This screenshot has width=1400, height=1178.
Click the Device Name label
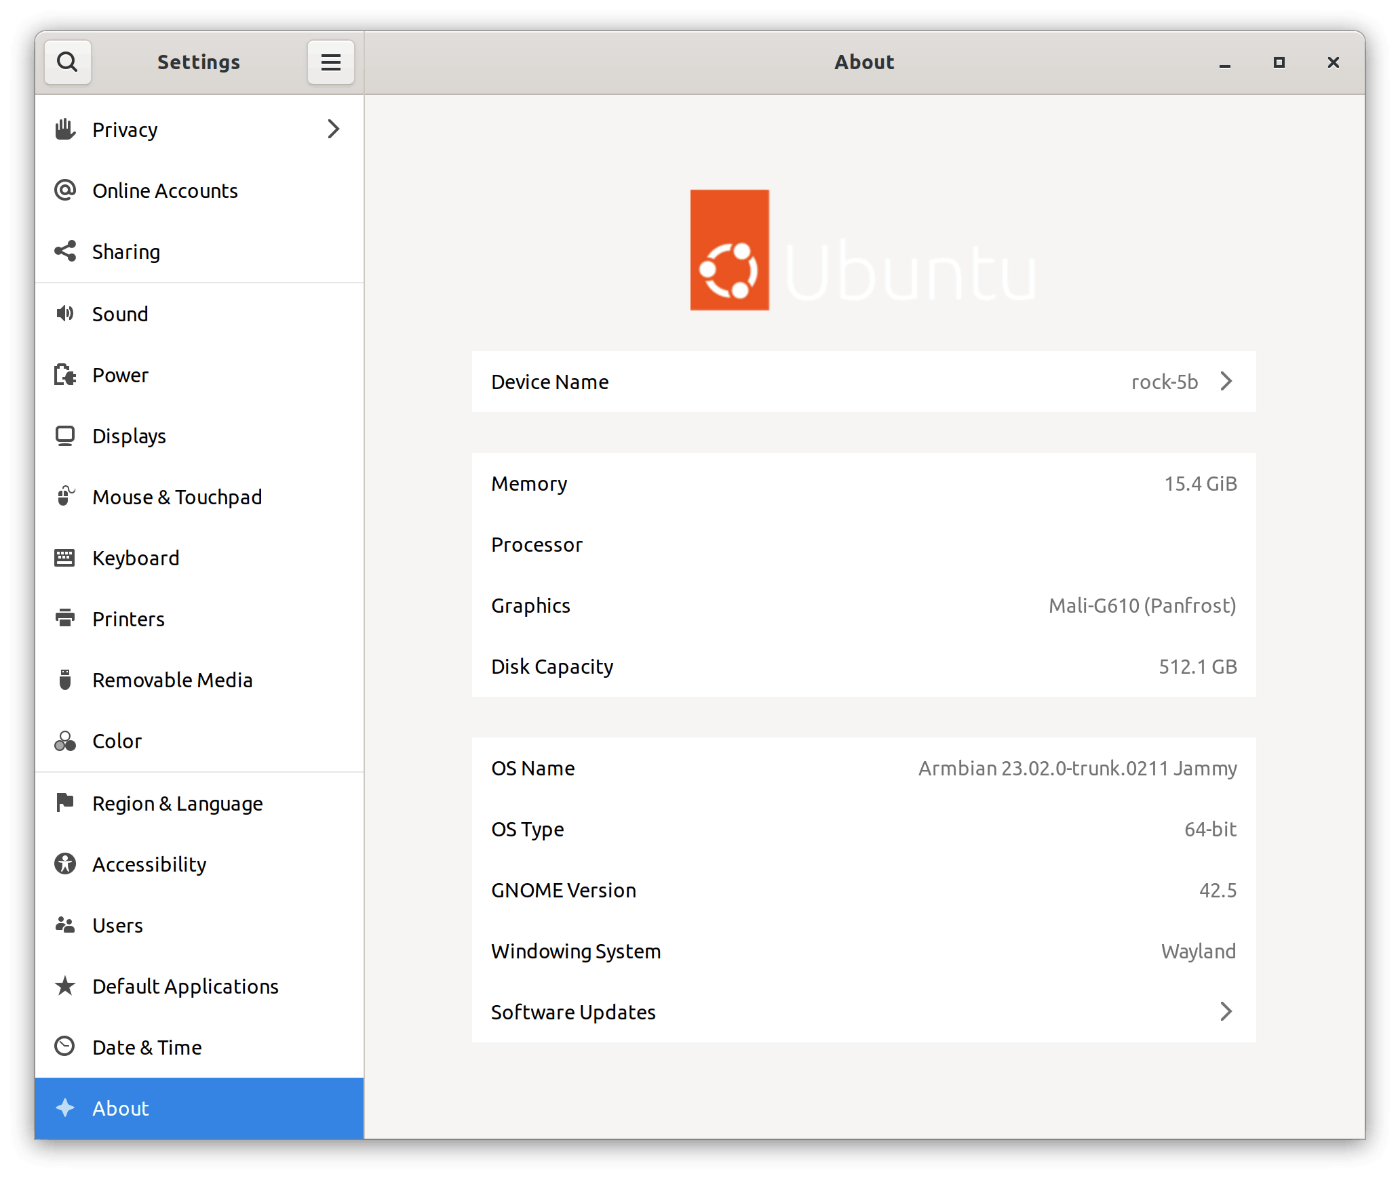coord(549,382)
